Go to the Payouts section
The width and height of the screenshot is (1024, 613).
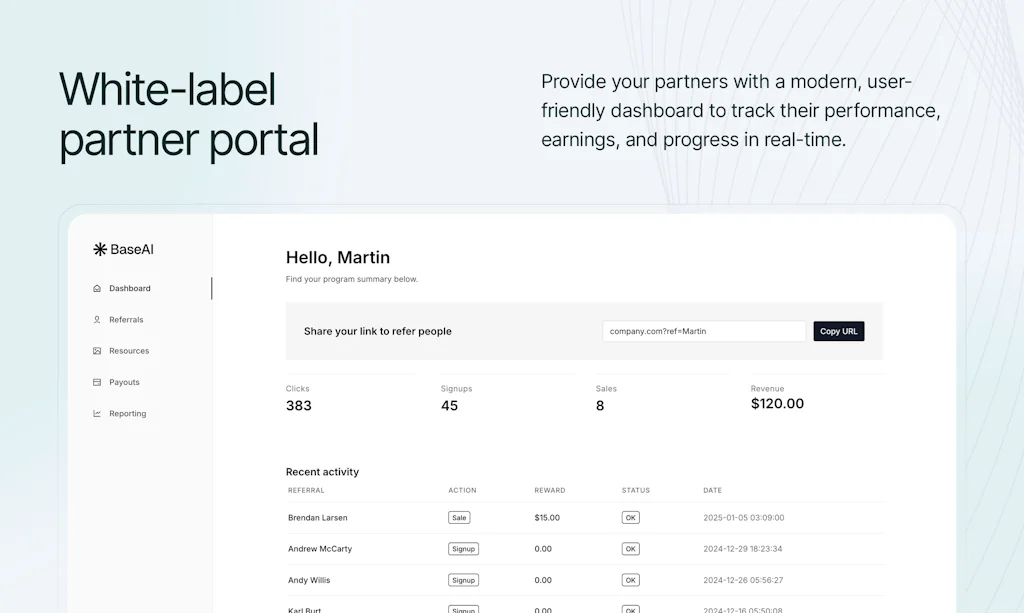coord(126,382)
